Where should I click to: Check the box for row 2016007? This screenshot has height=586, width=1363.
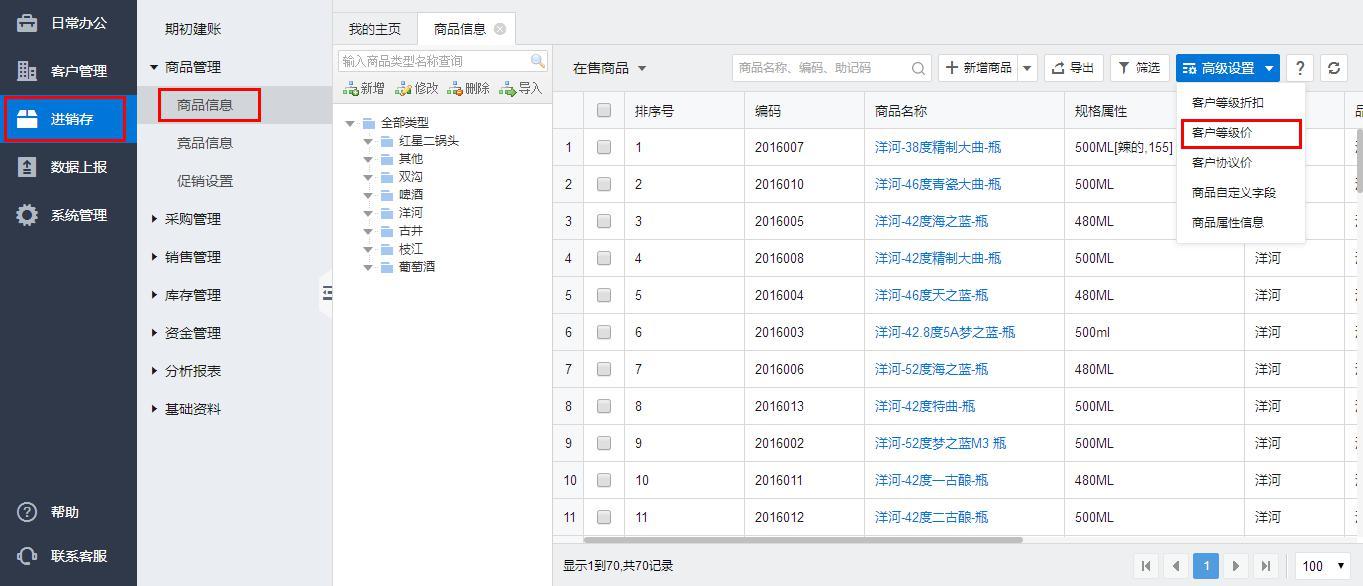(604, 147)
